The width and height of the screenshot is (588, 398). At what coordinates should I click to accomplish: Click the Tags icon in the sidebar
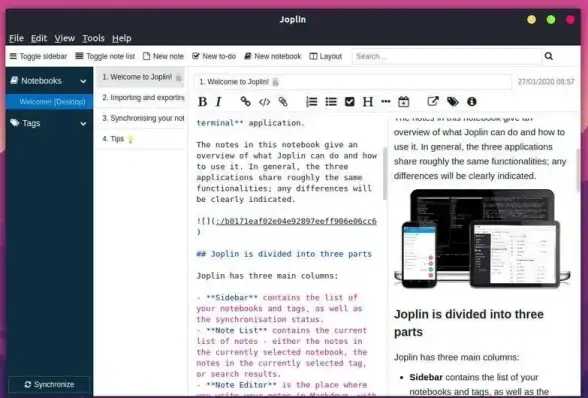(x=15, y=123)
